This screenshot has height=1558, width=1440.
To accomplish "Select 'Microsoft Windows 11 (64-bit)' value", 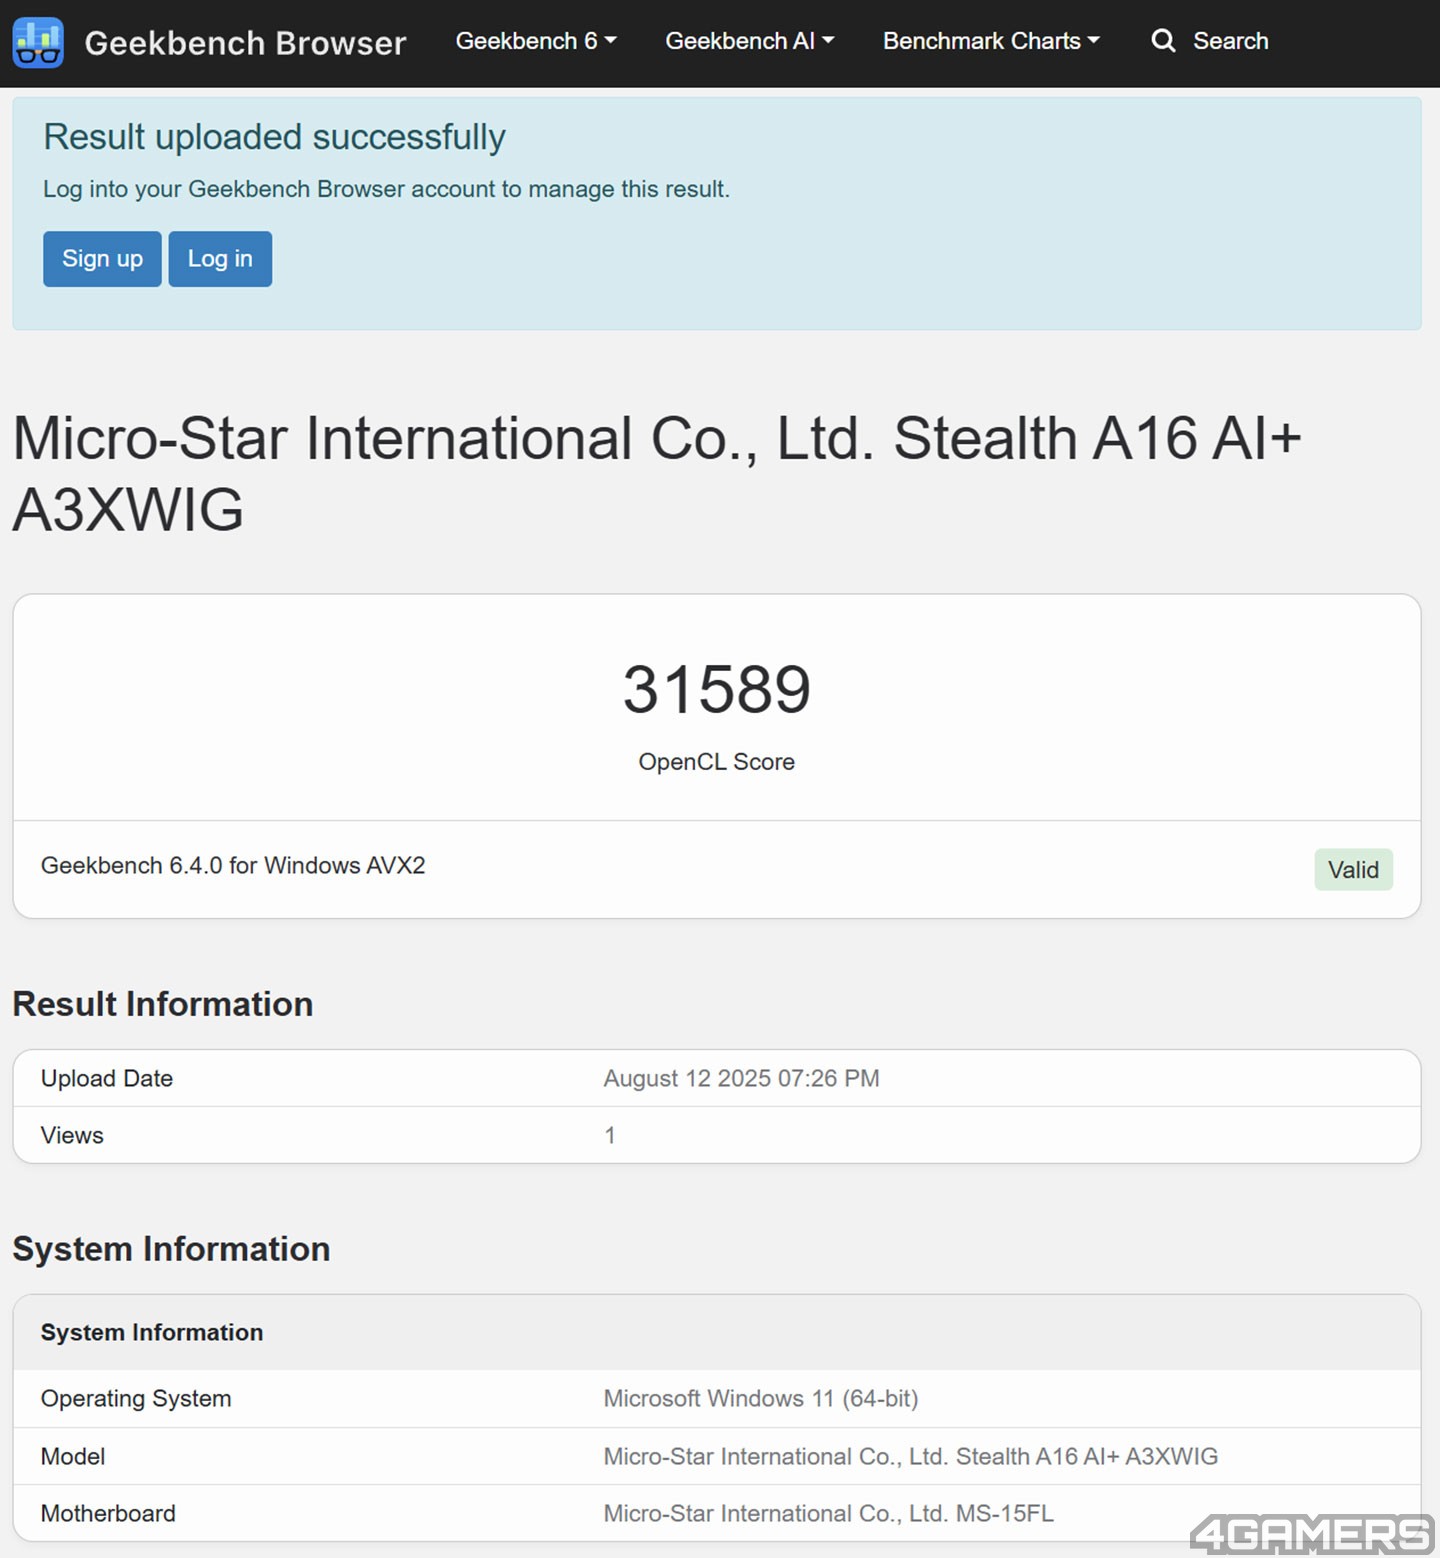I will coord(761,1399).
